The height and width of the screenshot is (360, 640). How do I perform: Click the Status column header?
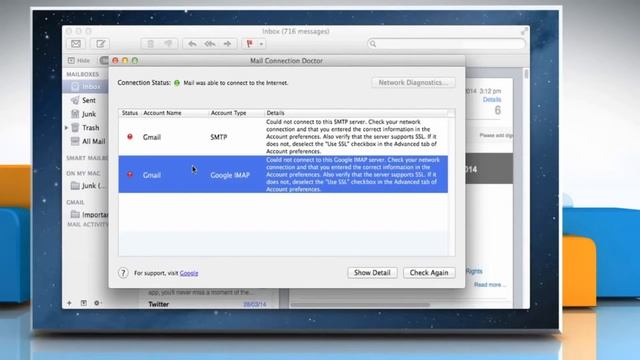pyautogui.click(x=130, y=113)
